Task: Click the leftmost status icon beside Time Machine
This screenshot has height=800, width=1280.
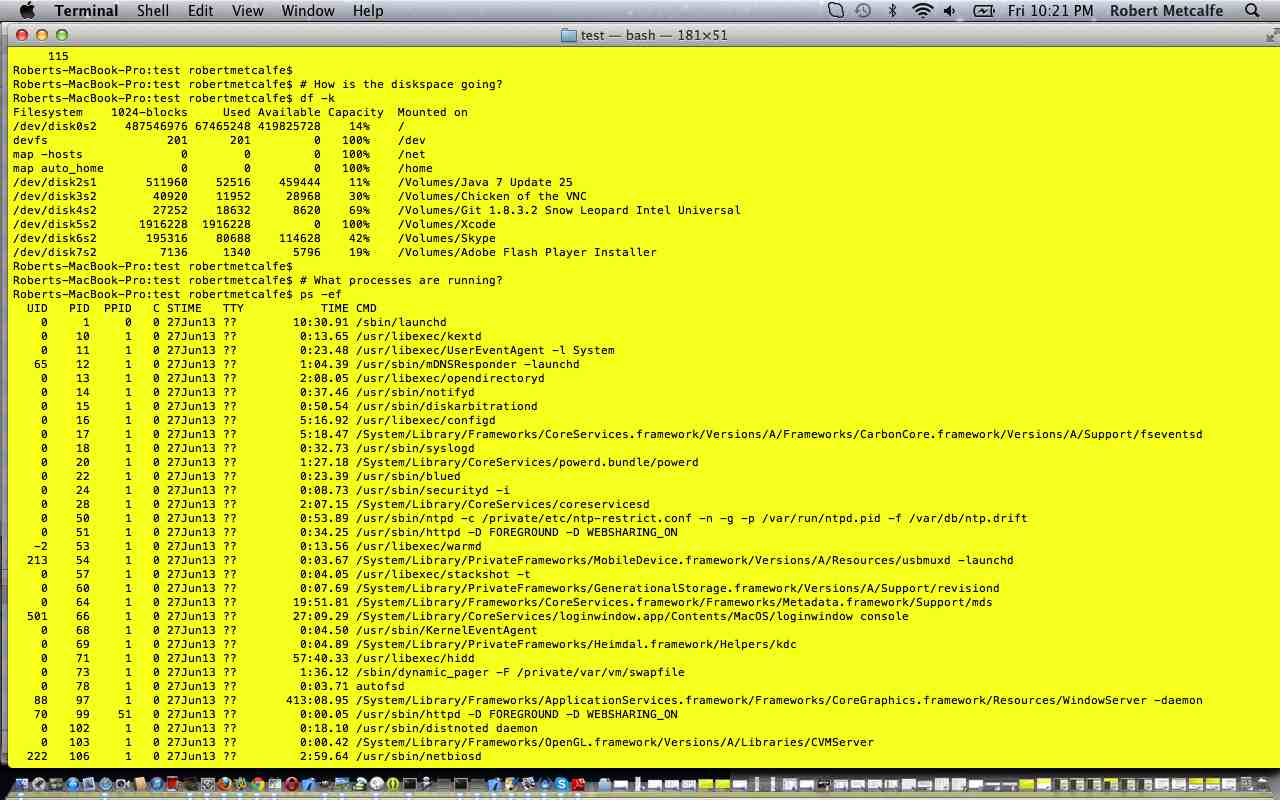Action: click(836, 11)
